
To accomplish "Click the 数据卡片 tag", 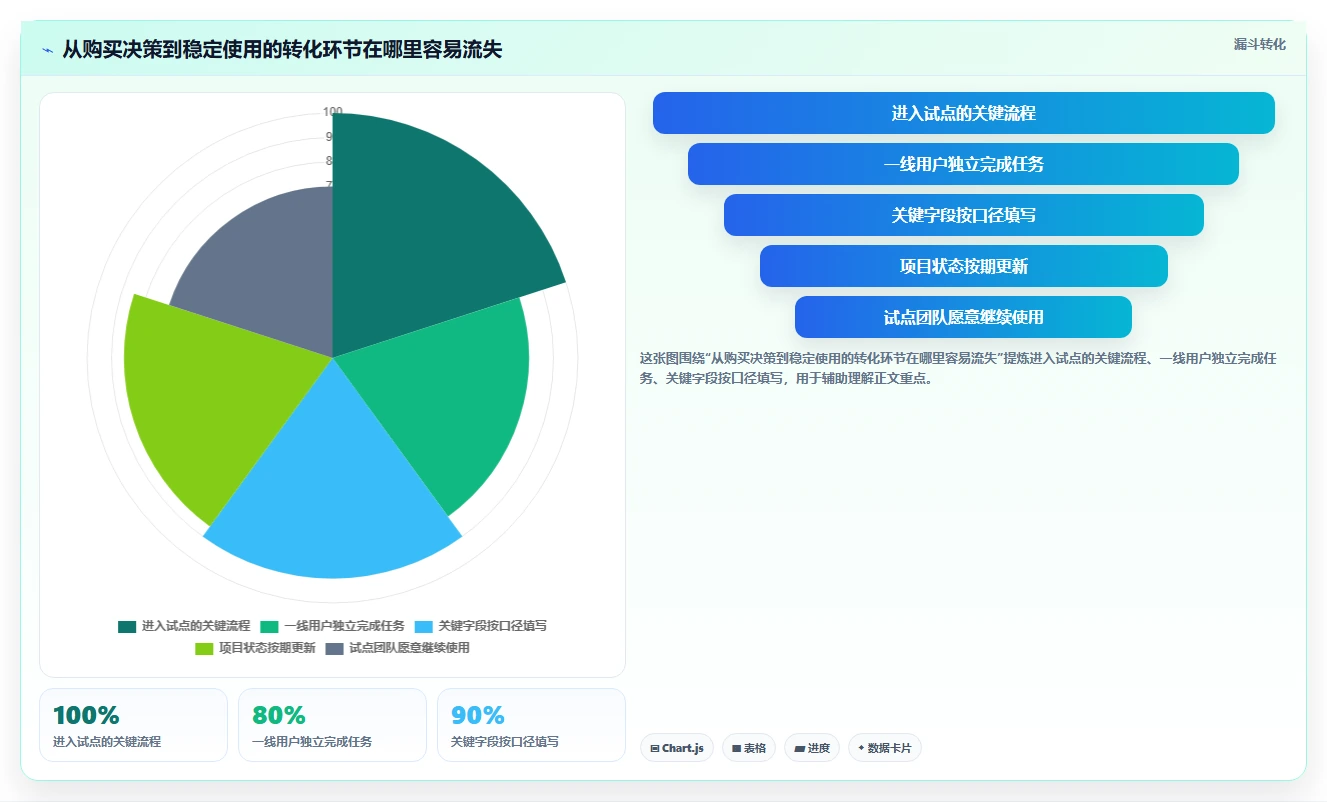I will click(x=885, y=748).
